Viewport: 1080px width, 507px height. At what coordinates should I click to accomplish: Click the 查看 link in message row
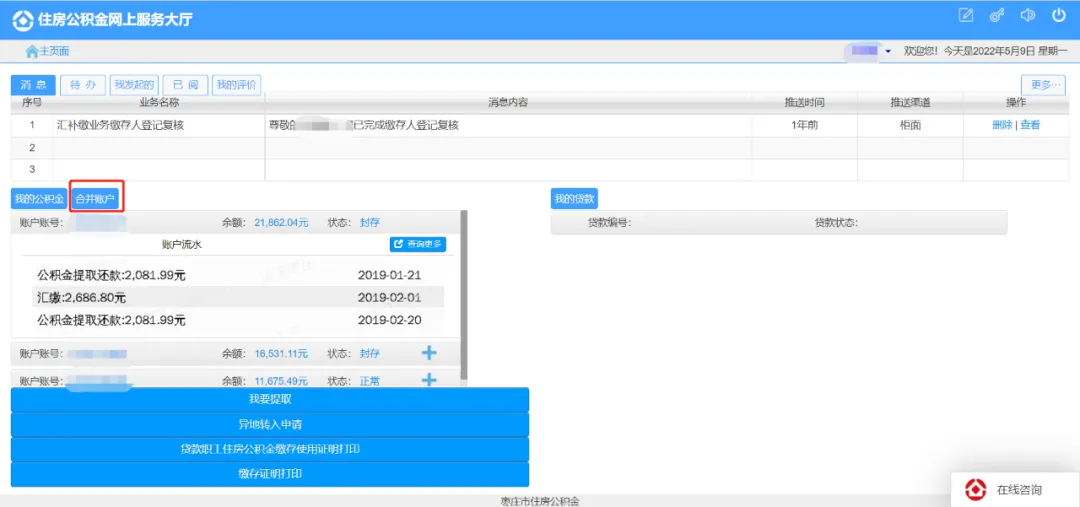1030,125
